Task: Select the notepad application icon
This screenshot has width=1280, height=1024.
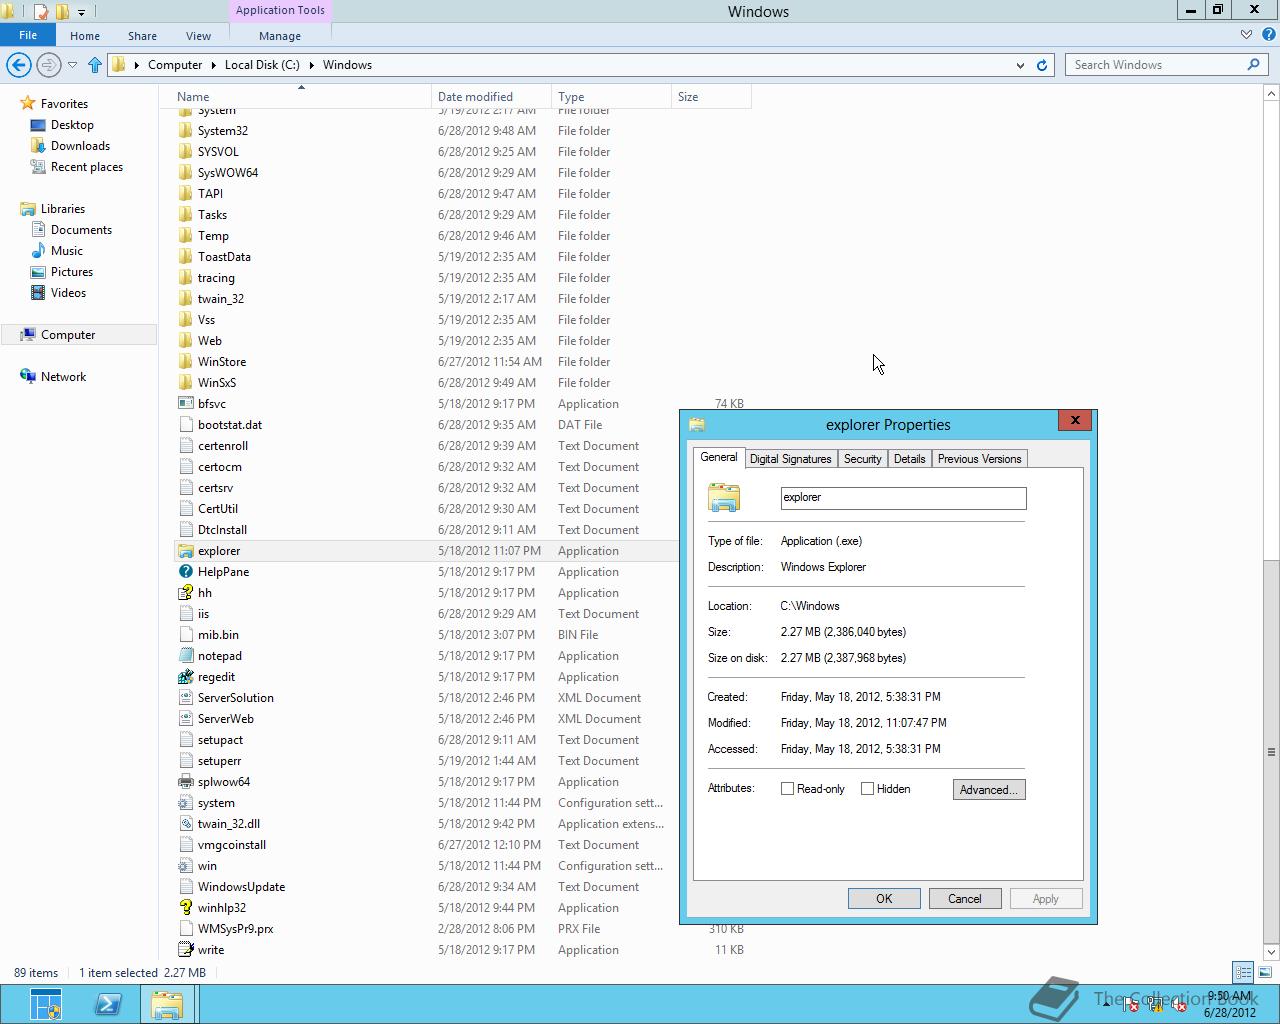Action: tap(185, 656)
